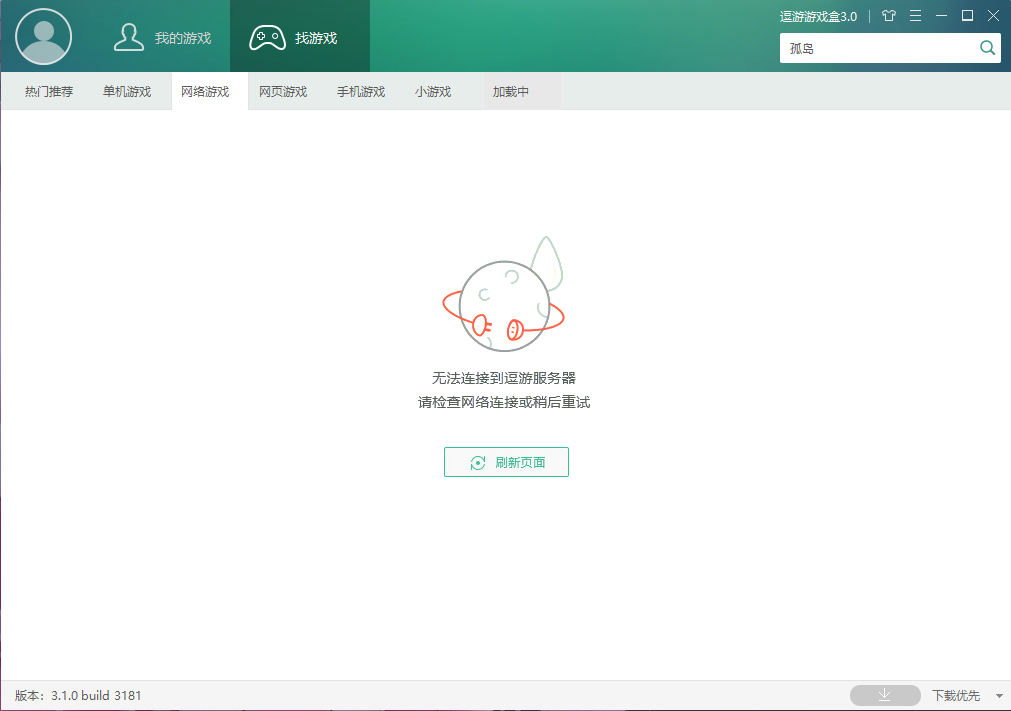Close the 逗游游戏盒 window
Screen dimensions: 1011x711
pos(994,16)
